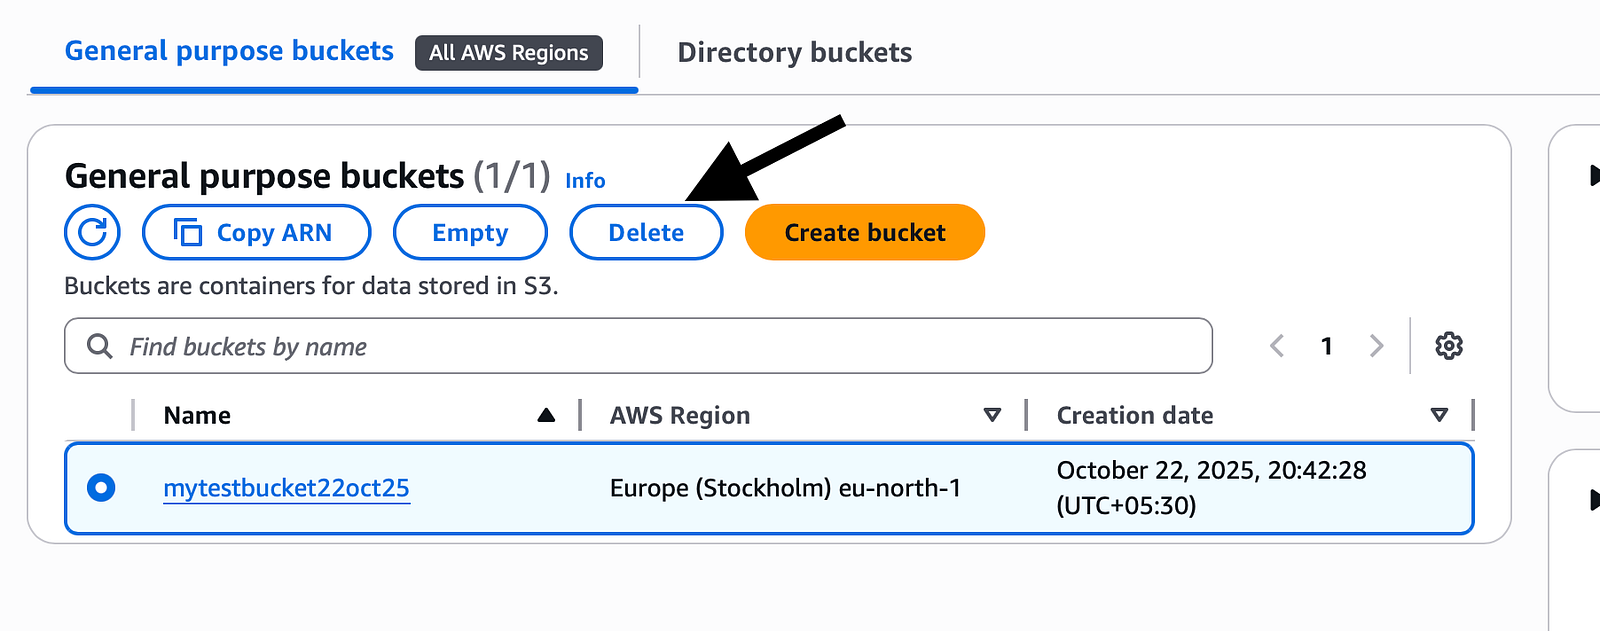Select the mytestbucket22oct25 radio button
Viewport: 1600px width, 631px height.
click(101, 487)
